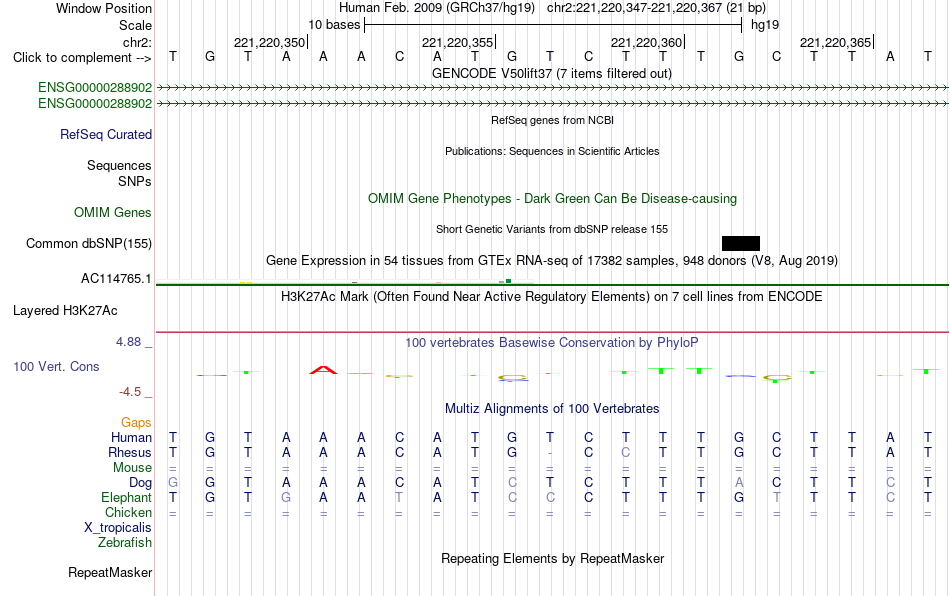Click the H3K27Ac Mark track title
The height and width of the screenshot is (596, 950).
552,296
